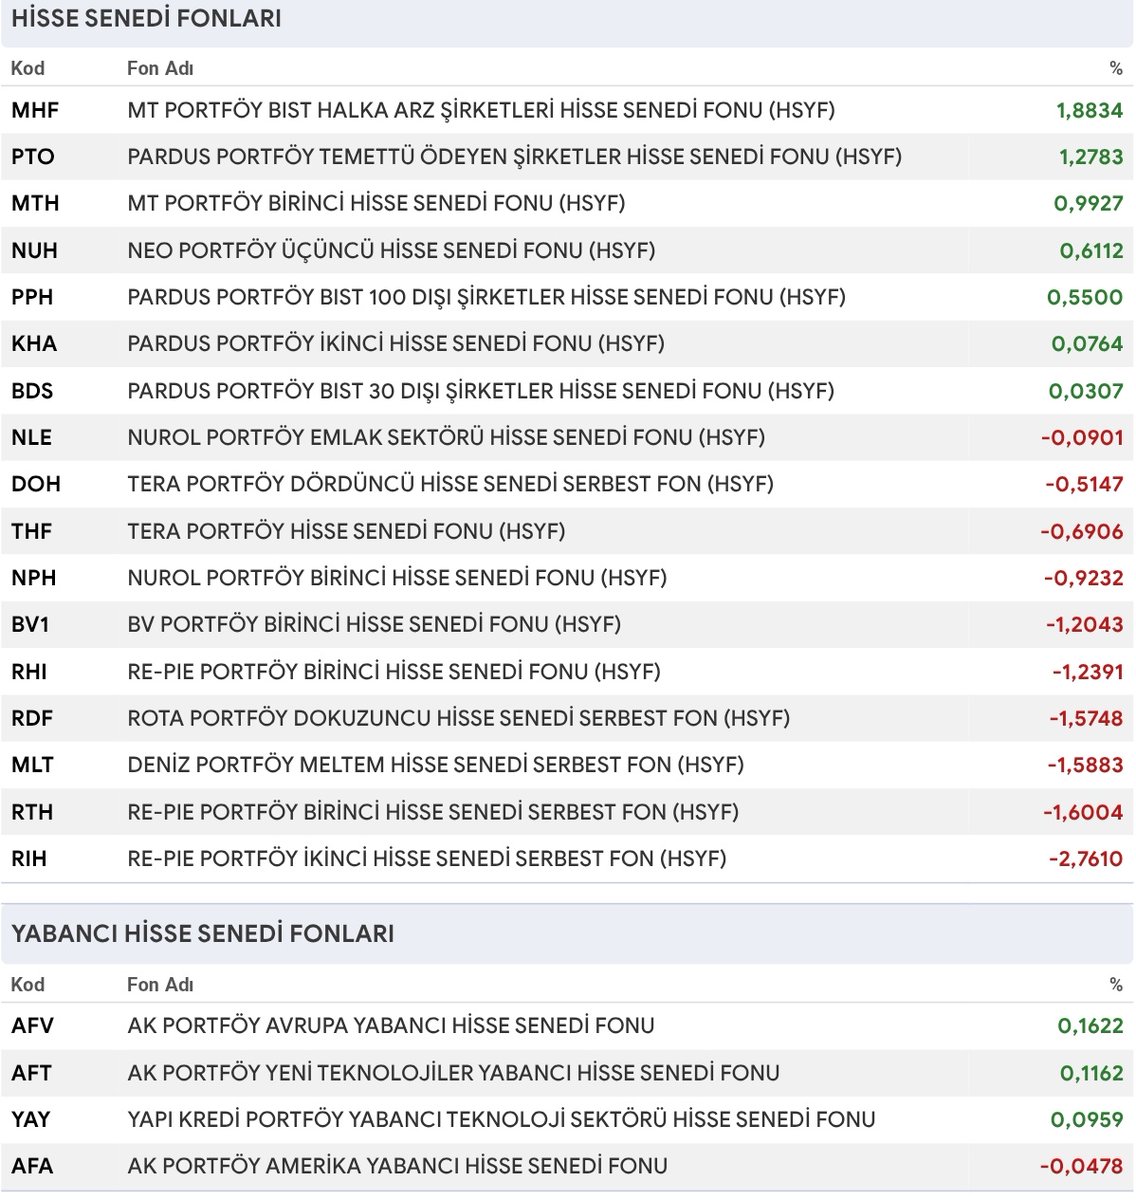Select the -0,5147 percent value
The image size is (1136, 1200).
pyautogui.click(x=1084, y=484)
